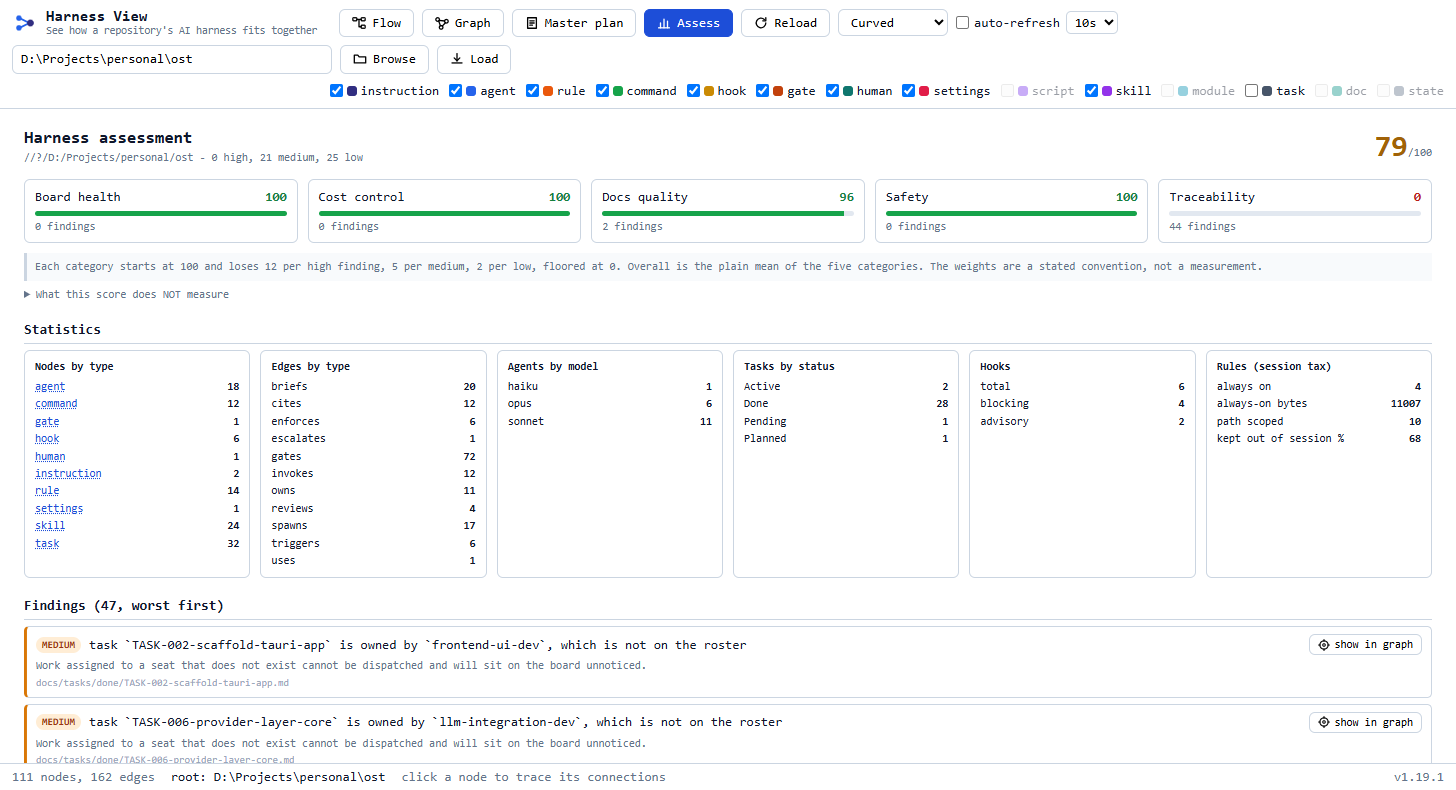Open the Curved edge style dropdown
Screen dimensions: 1456x790
coord(893,23)
